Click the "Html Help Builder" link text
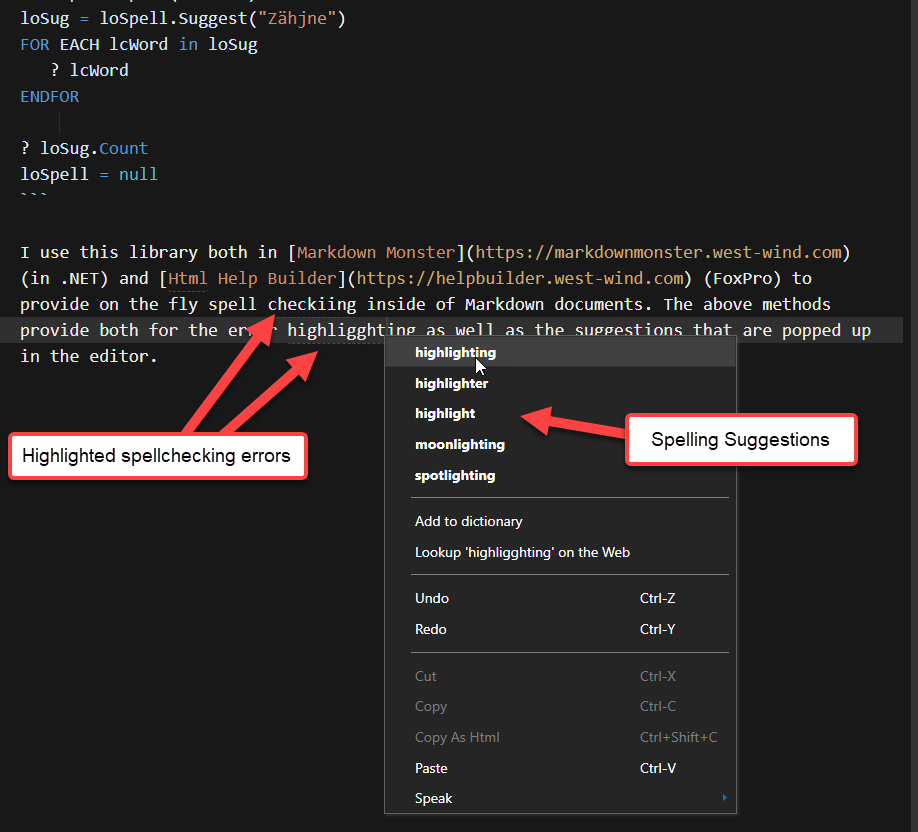This screenshot has width=918, height=832. pos(252,278)
